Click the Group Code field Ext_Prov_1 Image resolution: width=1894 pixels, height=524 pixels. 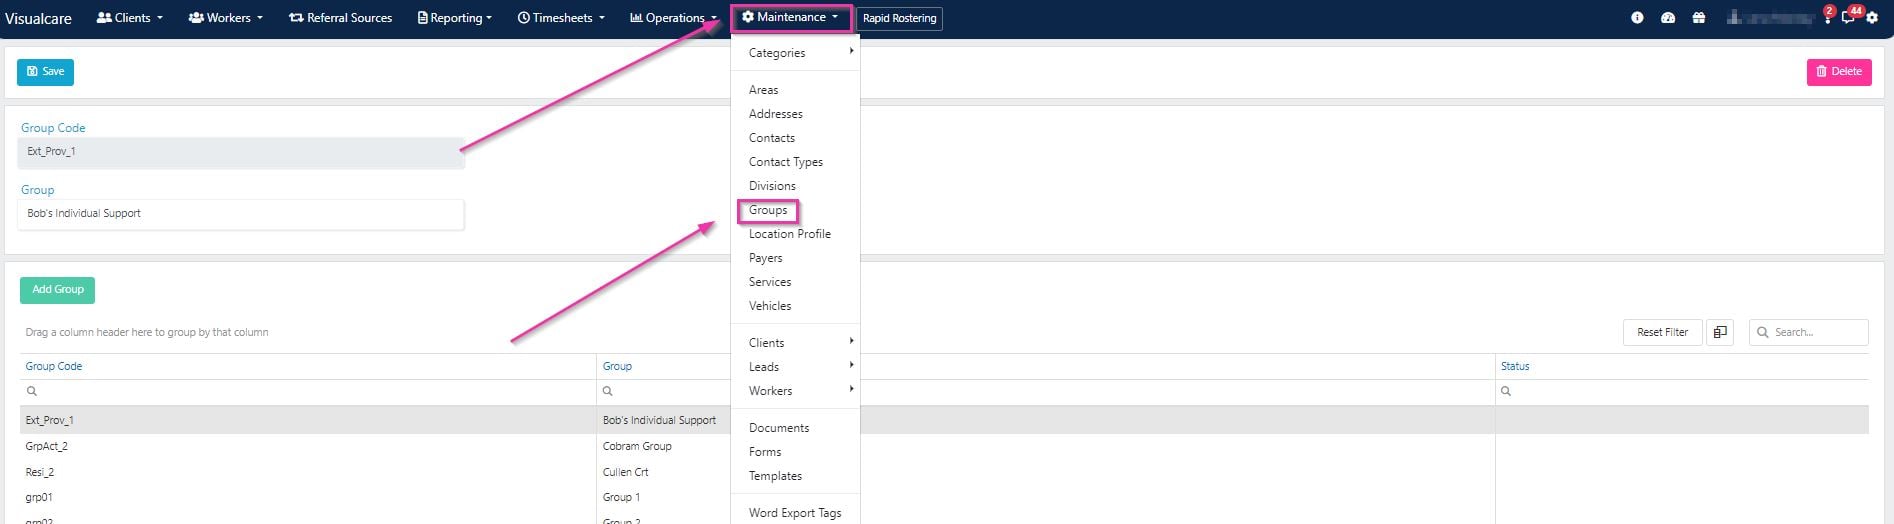[241, 152]
